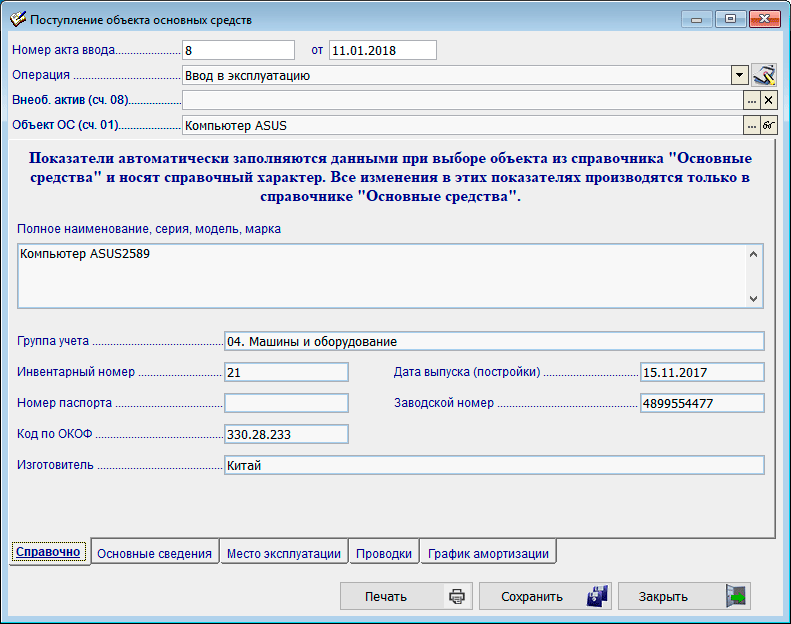Screen dimensions: 791x624
Task: Open the Операция dropdown arrow
Action: pyautogui.click(x=739, y=76)
